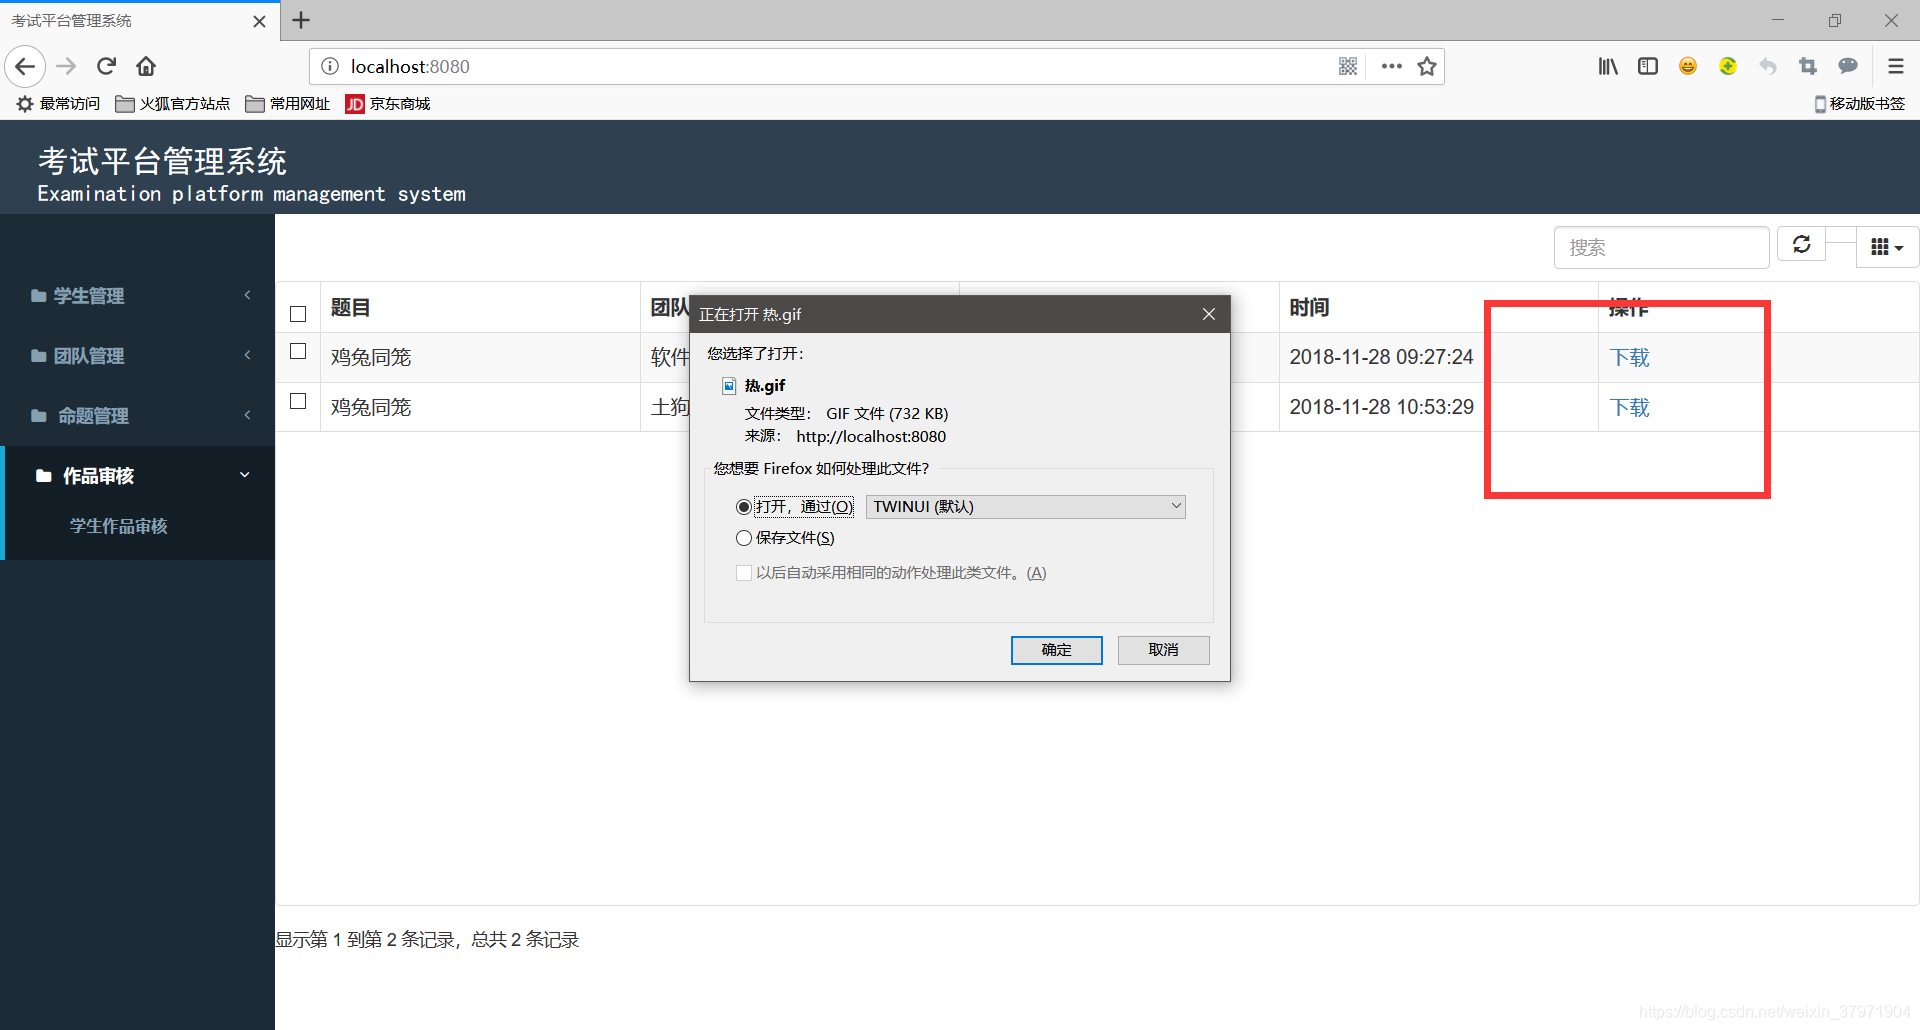Open the columns grid dropdown
Screen dimensions: 1920x1030
[1887, 247]
